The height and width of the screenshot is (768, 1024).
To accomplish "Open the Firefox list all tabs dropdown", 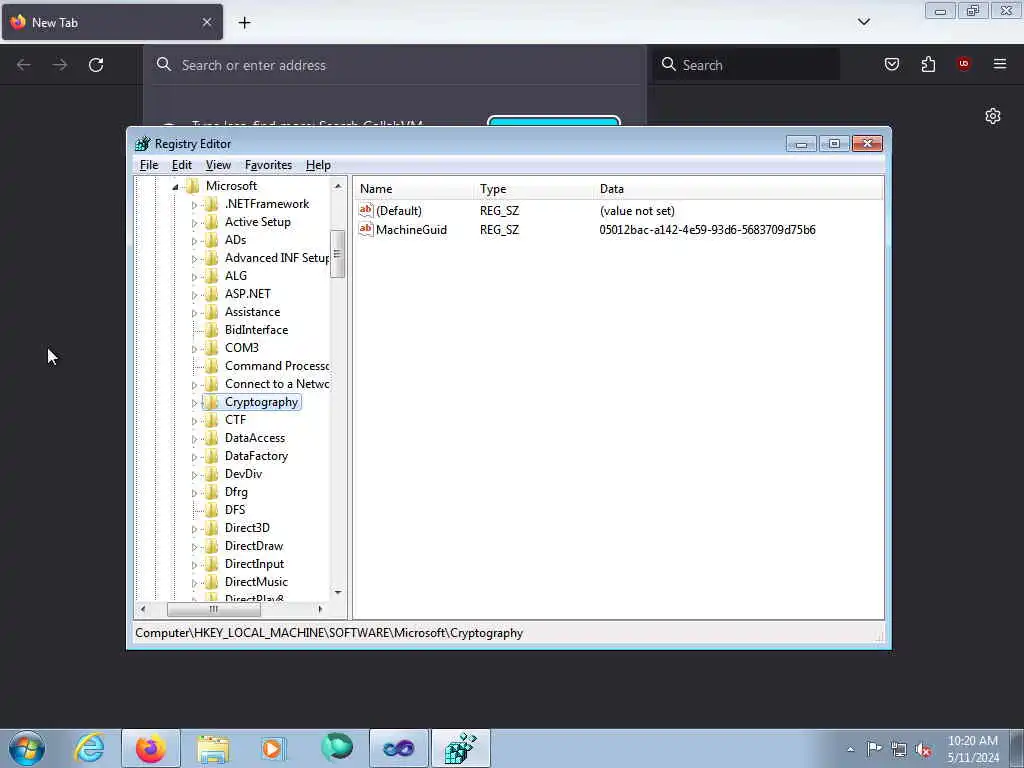I will coord(863,22).
